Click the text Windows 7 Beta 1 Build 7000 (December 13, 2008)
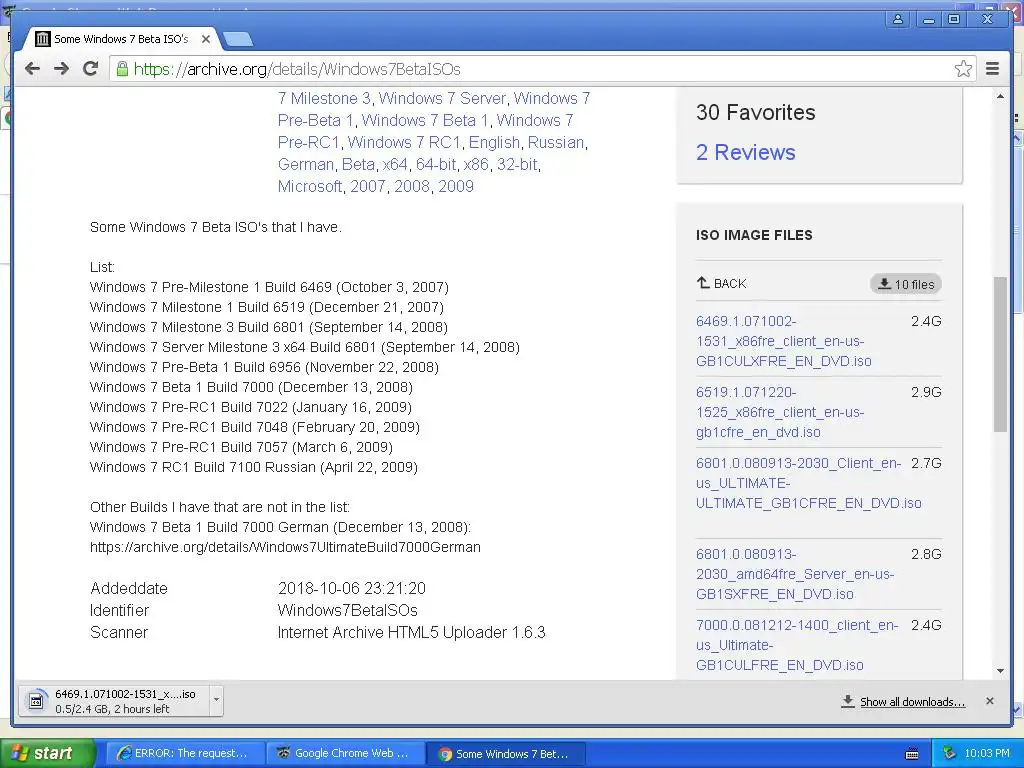The image size is (1024, 768). pos(251,387)
